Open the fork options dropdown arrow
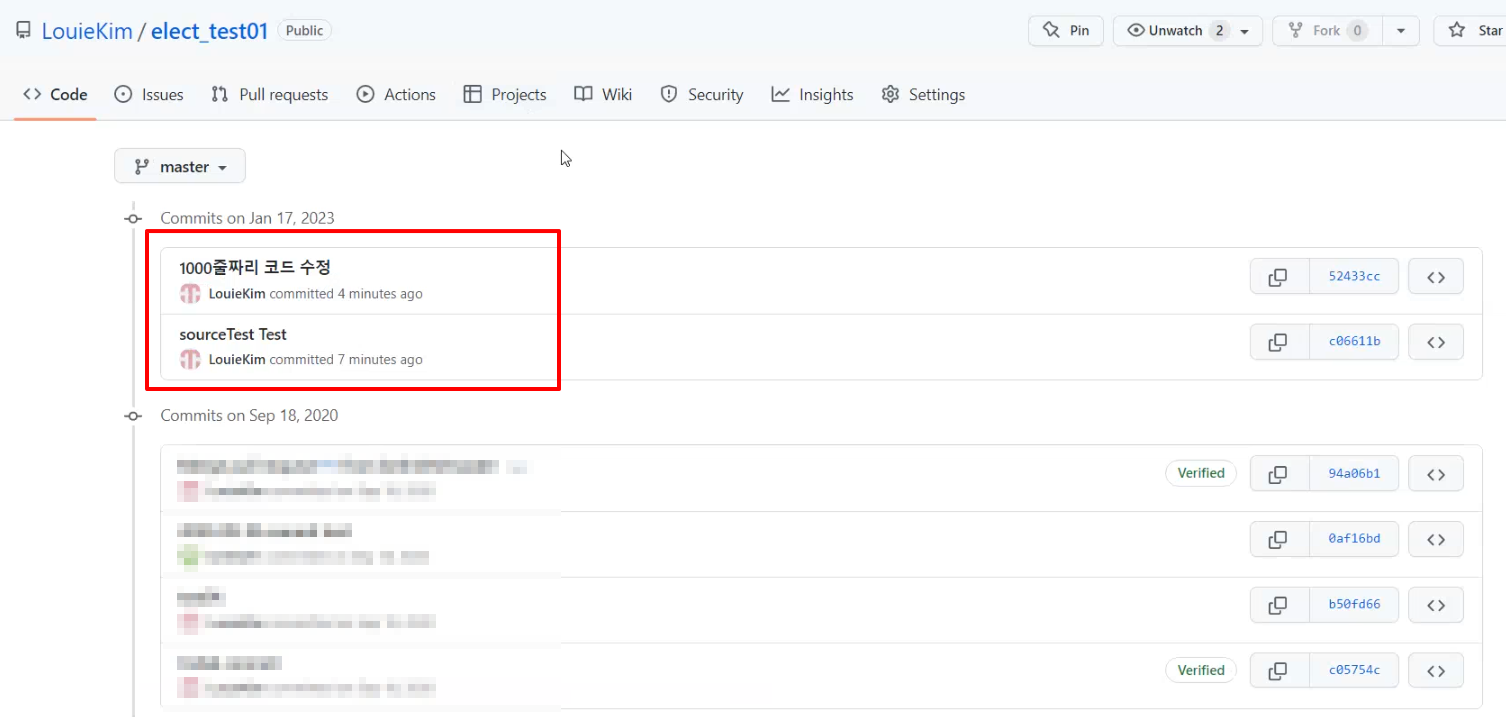Image resolution: width=1506 pixels, height=717 pixels. point(1400,31)
